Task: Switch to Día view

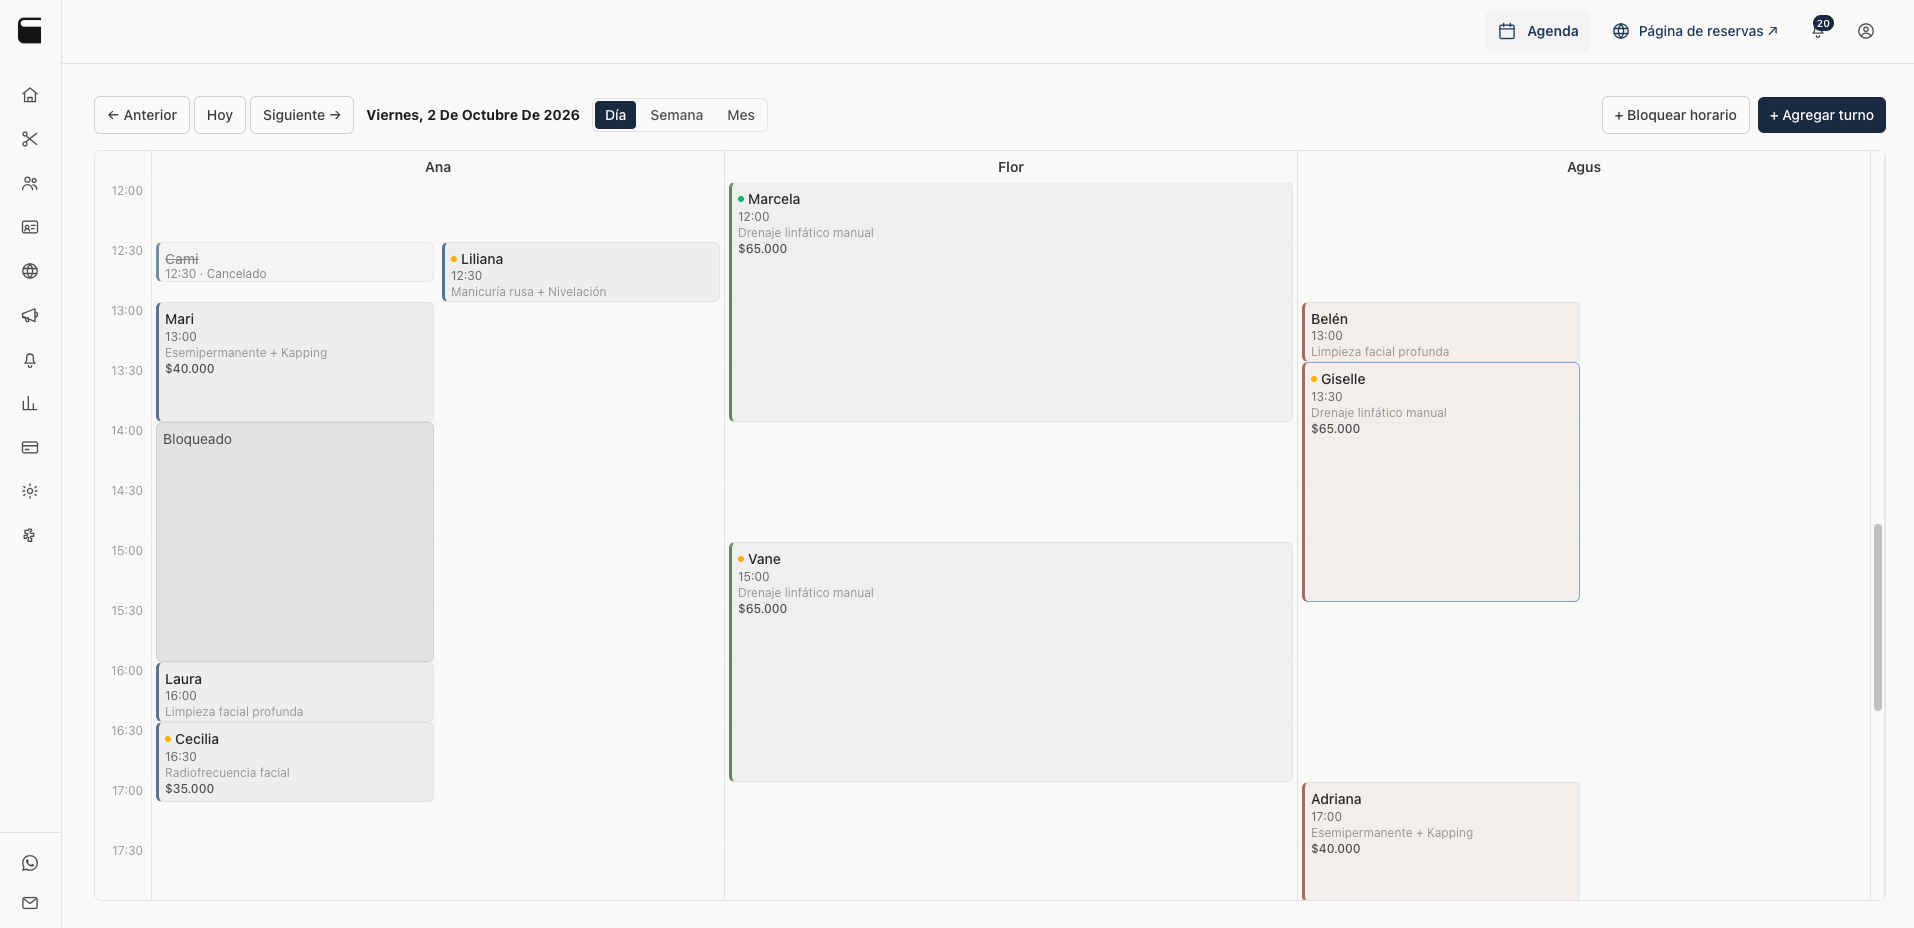Action: pos(615,115)
